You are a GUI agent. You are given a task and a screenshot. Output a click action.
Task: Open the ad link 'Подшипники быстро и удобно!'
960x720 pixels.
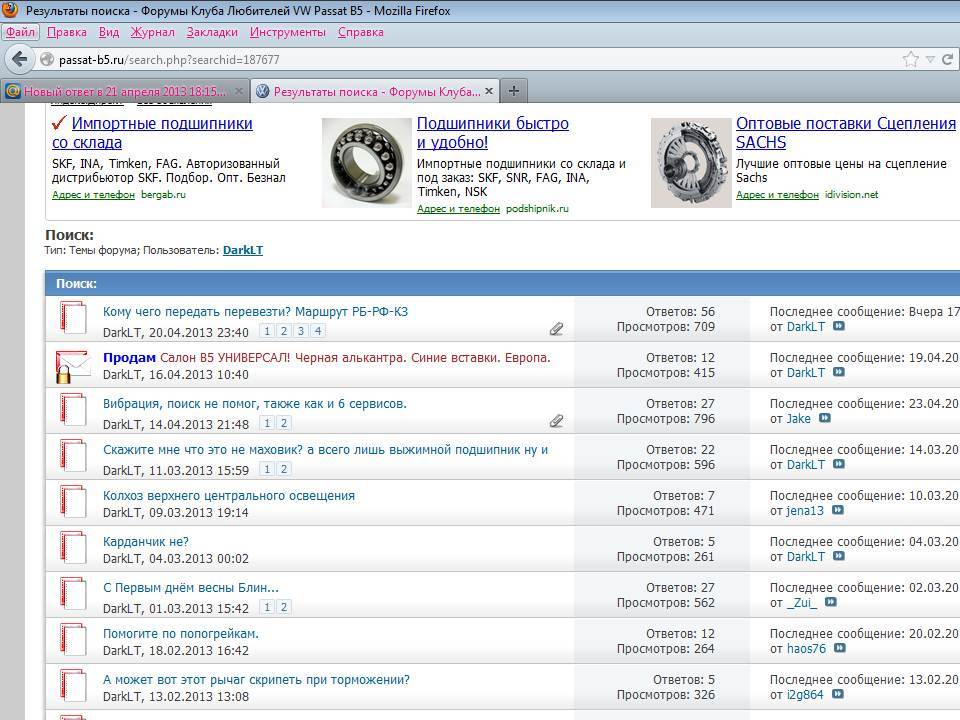tap(493, 133)
